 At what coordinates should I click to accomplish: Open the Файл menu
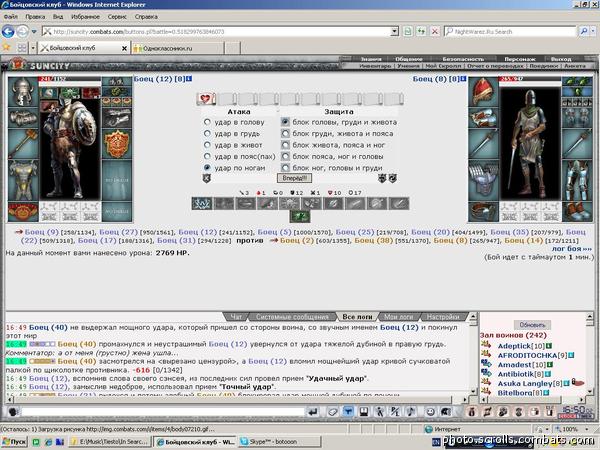click(x=11, y=16)
